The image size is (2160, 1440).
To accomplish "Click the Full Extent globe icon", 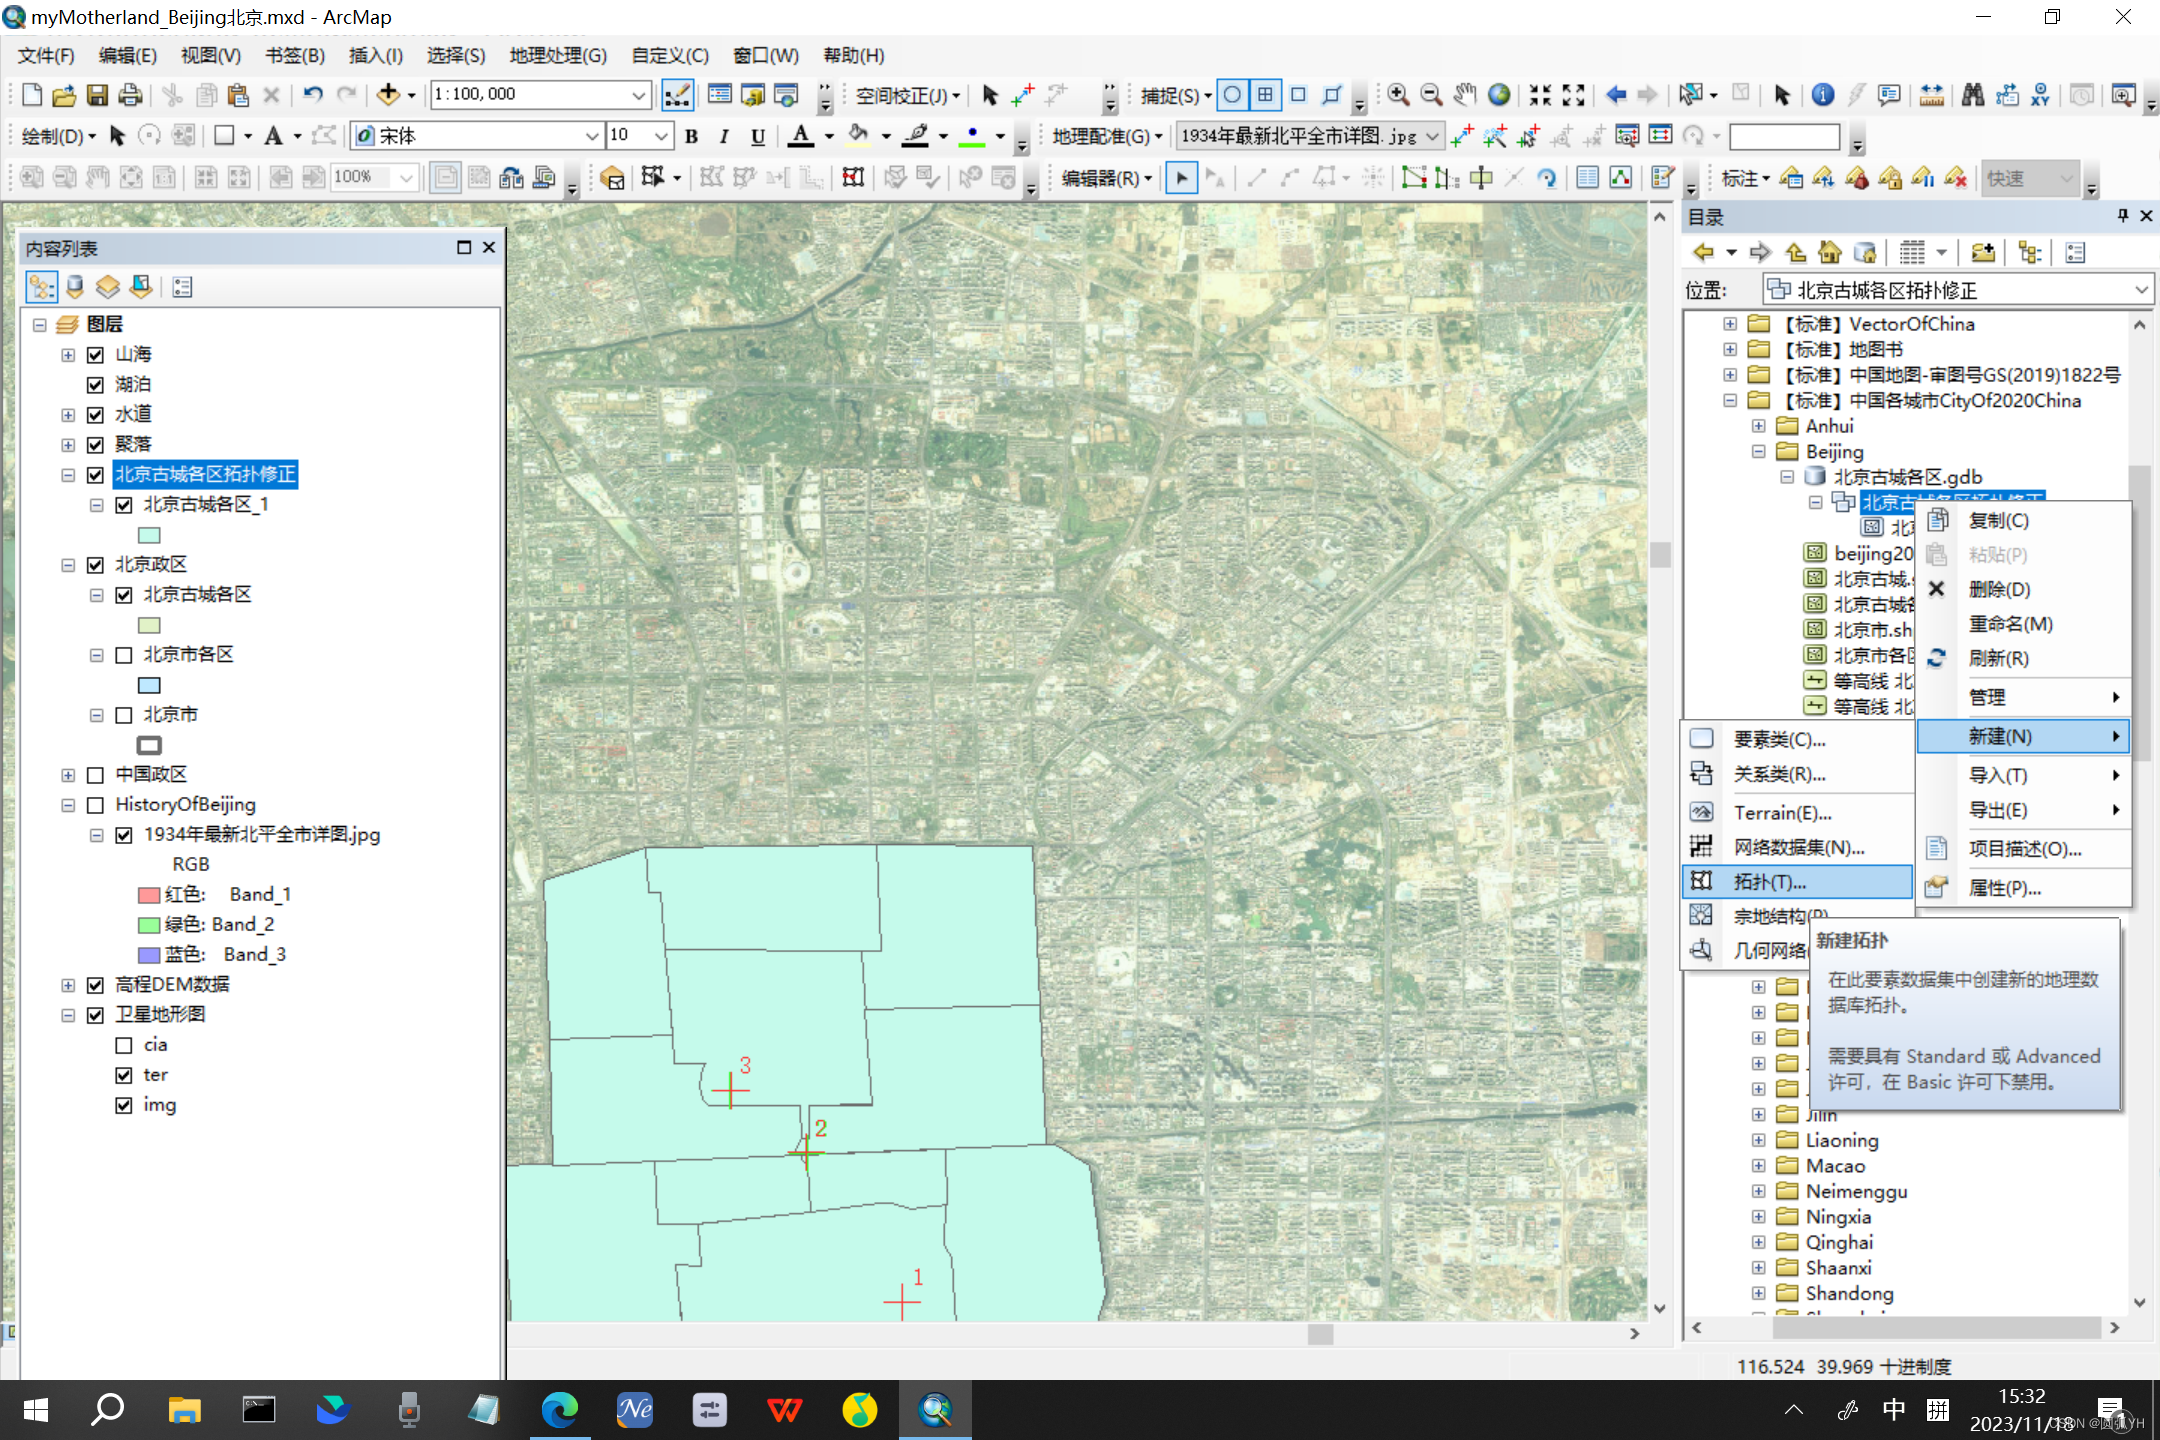I will click(x=1498, y=95).
